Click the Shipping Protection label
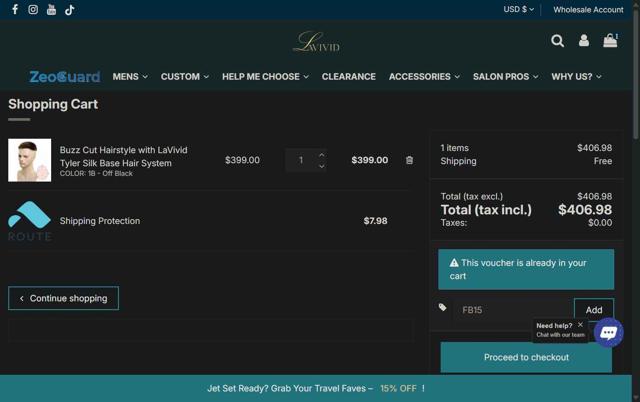Image resolution: width=640 pixels, height=402 pixels. point(100,221)
